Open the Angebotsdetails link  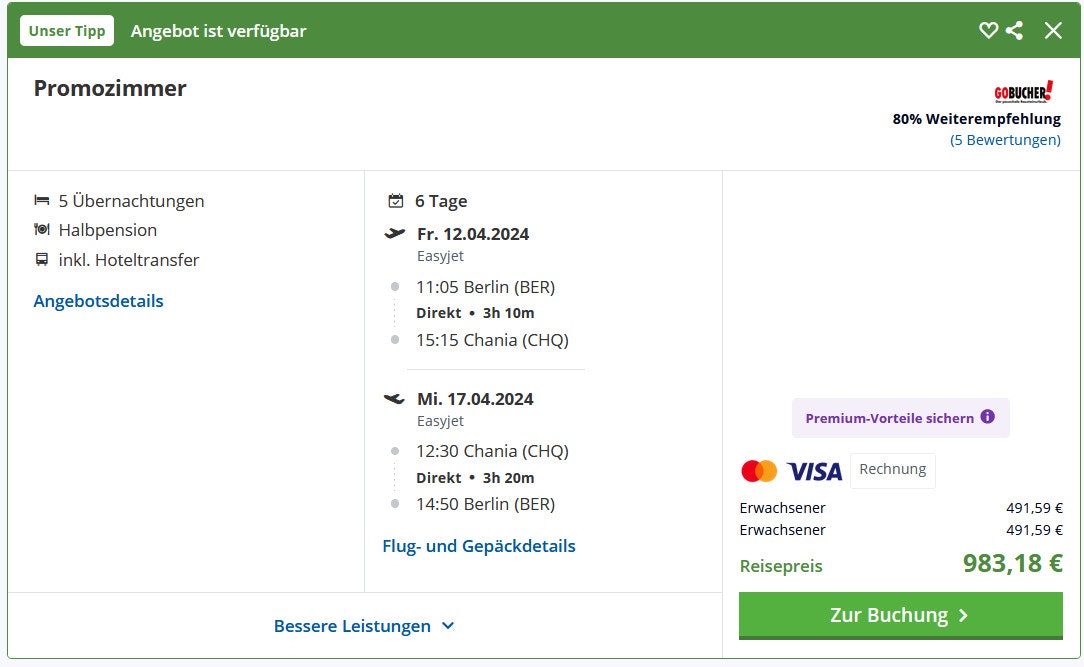tap(98, 301)
